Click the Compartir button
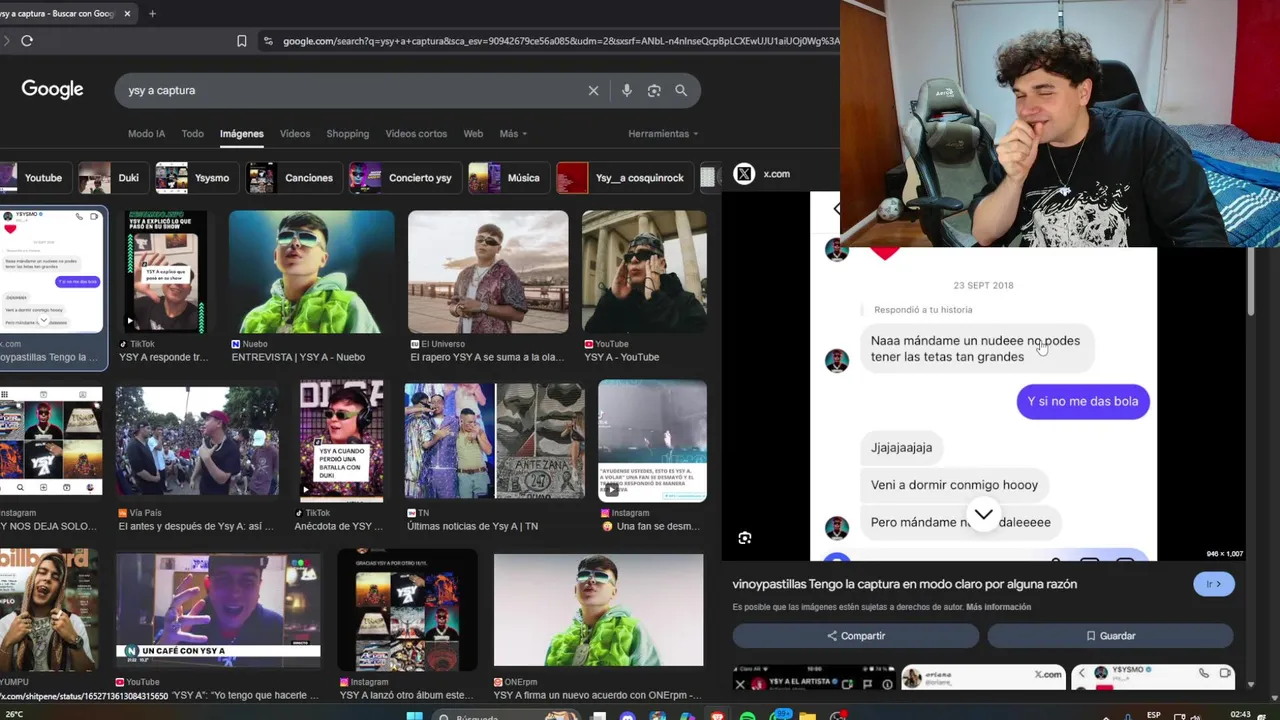This screenshot has height=720, width=1280. (x=855, y=636)
